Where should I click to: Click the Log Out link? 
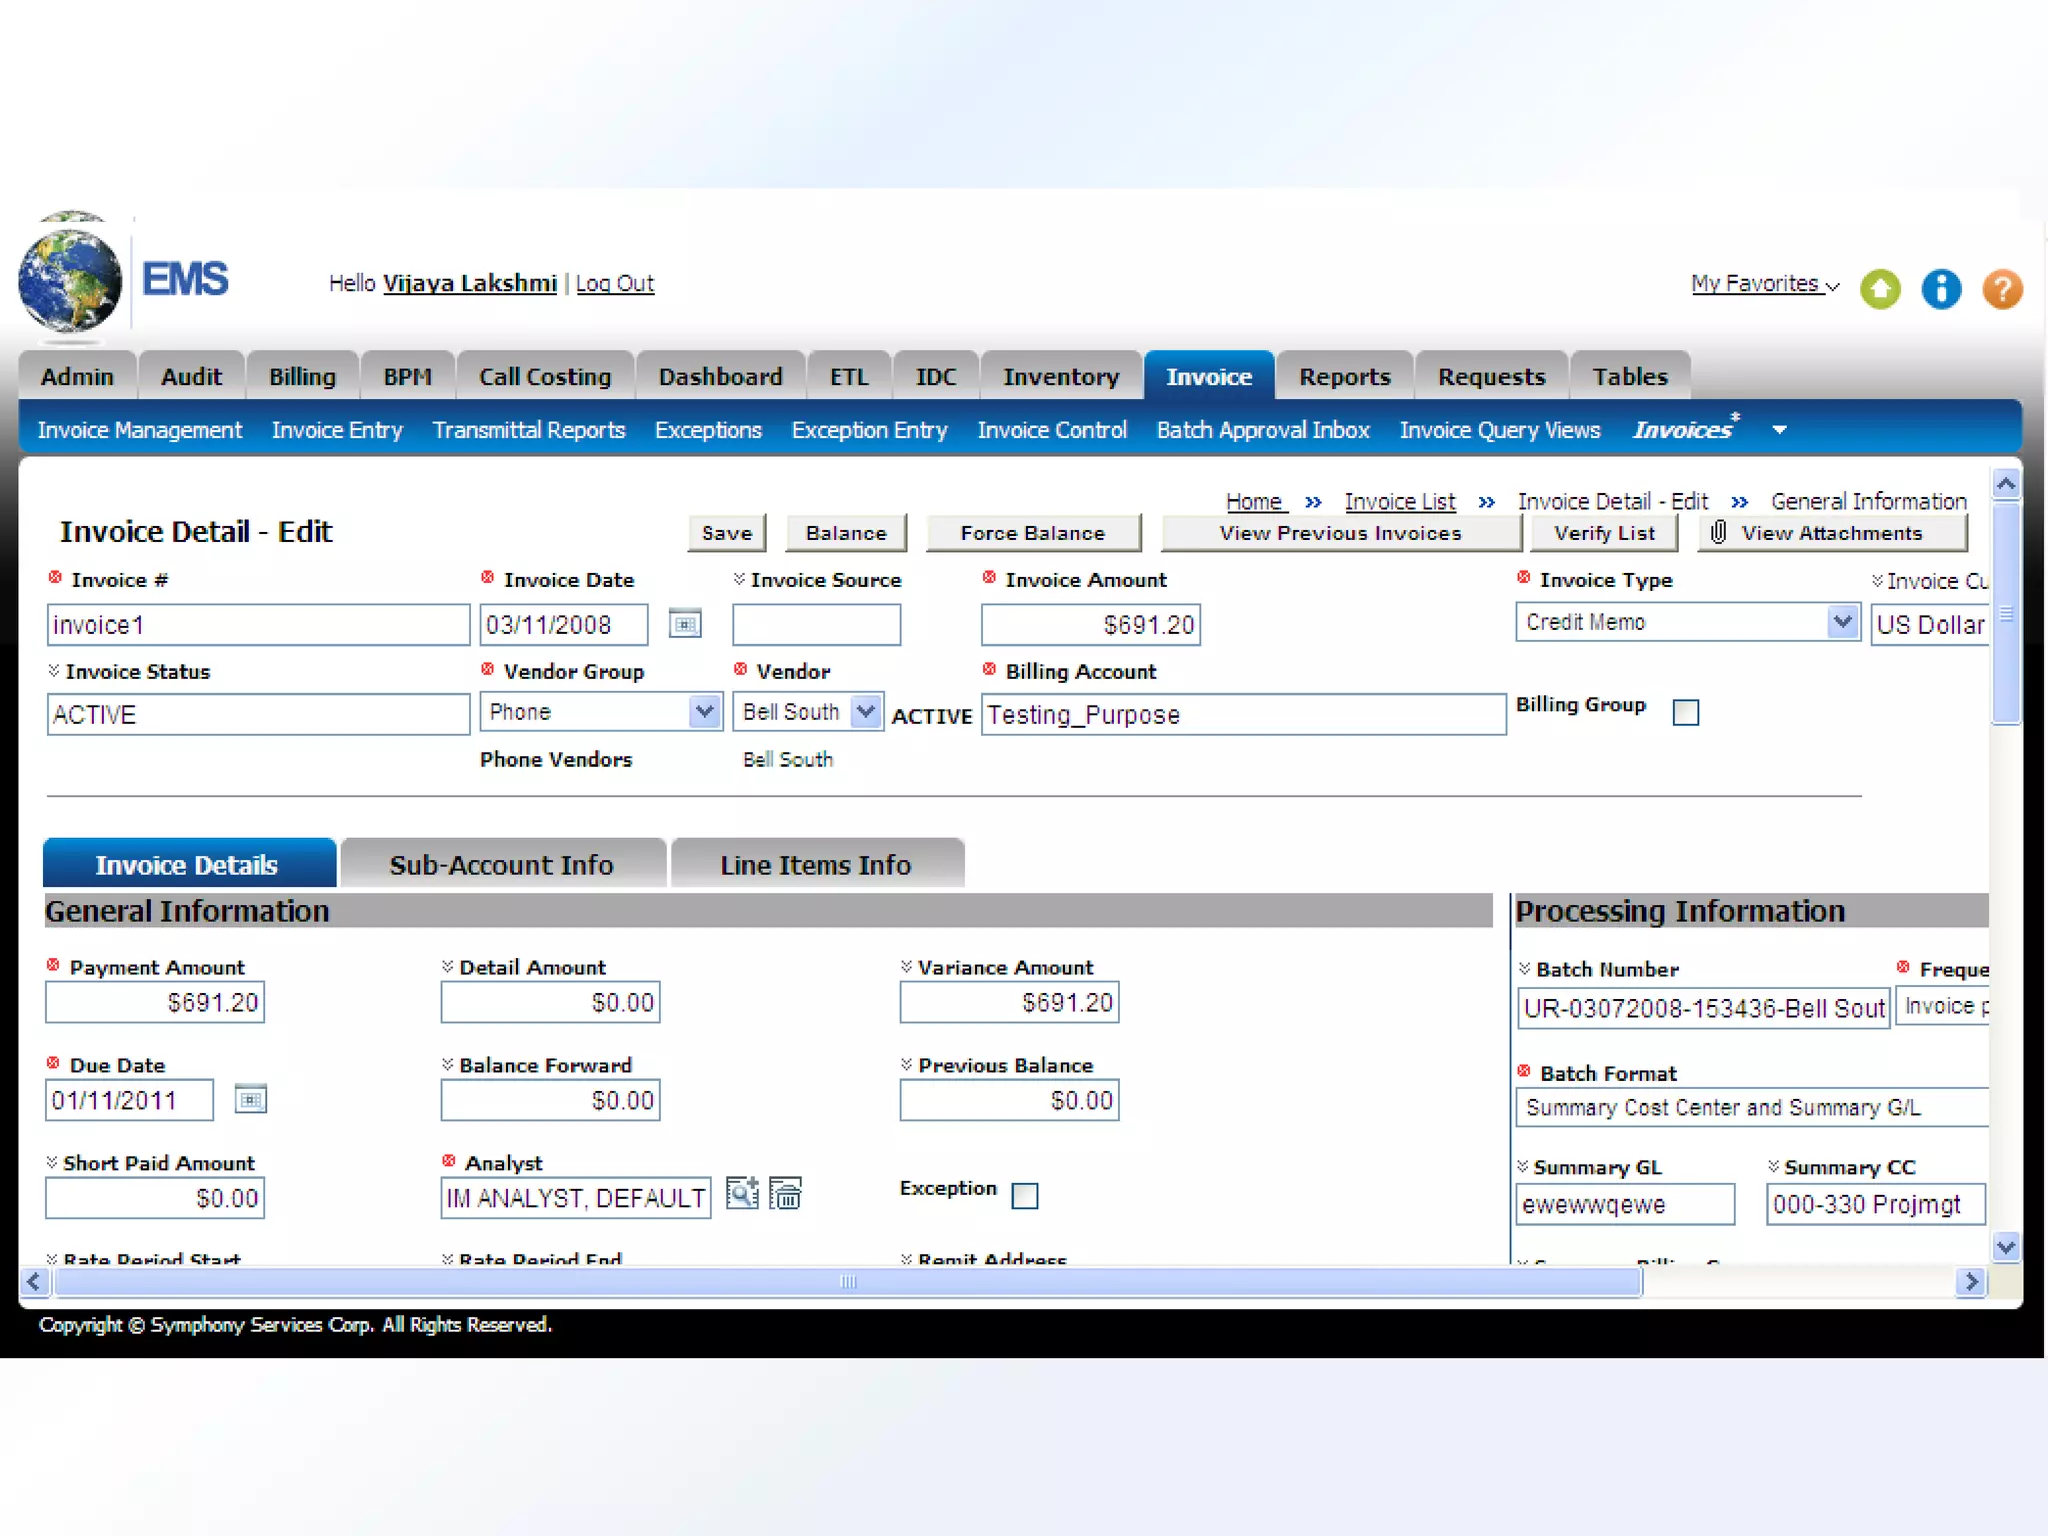(614, 284)
